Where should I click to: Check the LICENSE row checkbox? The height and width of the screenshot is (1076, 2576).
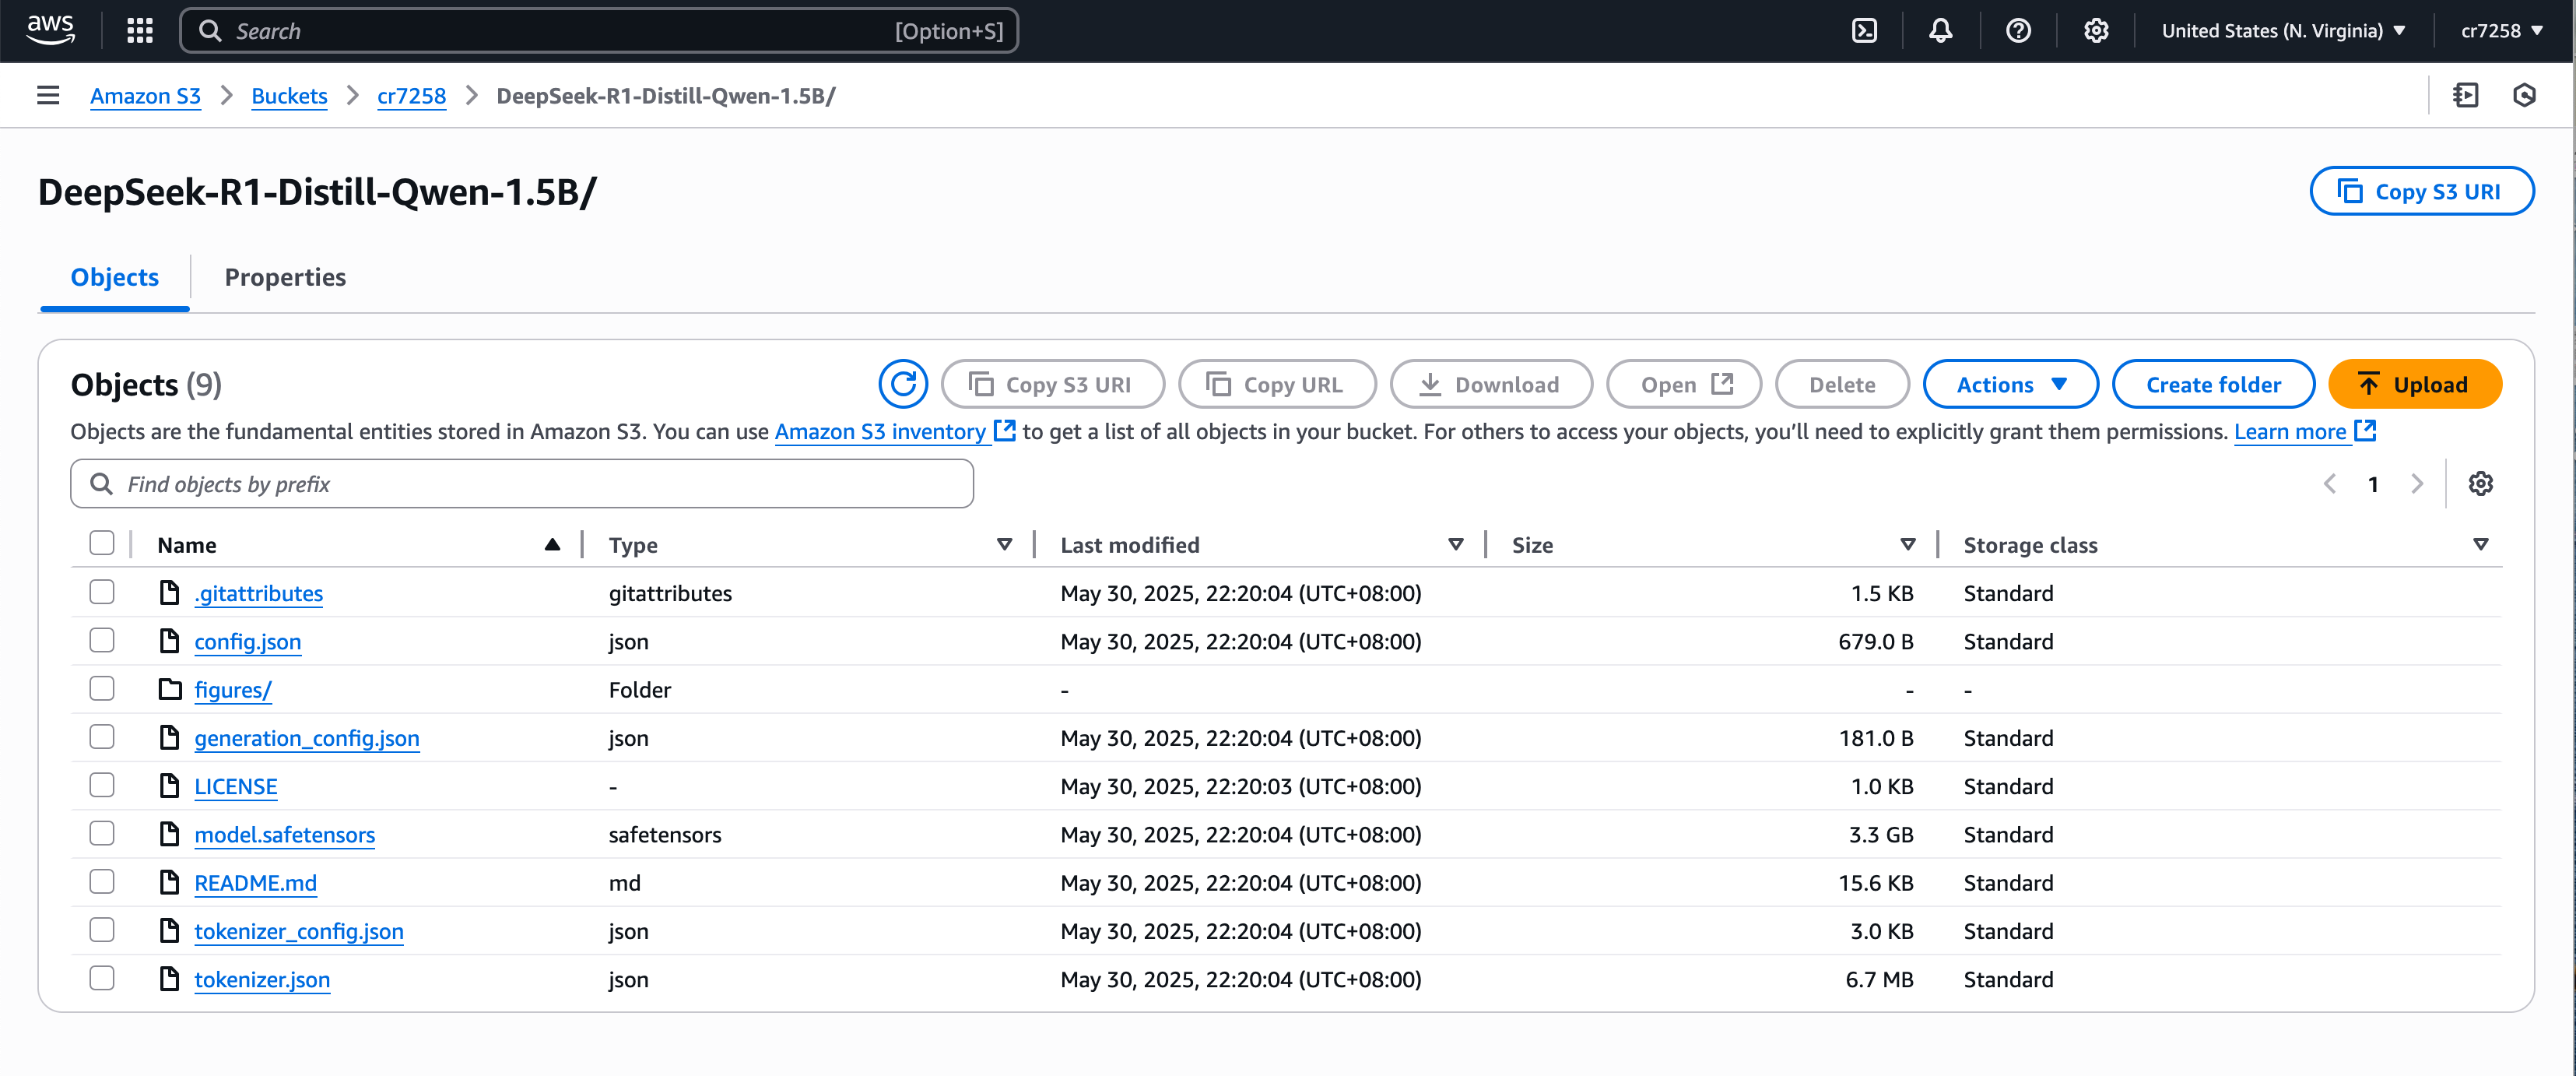coord(102,785)
